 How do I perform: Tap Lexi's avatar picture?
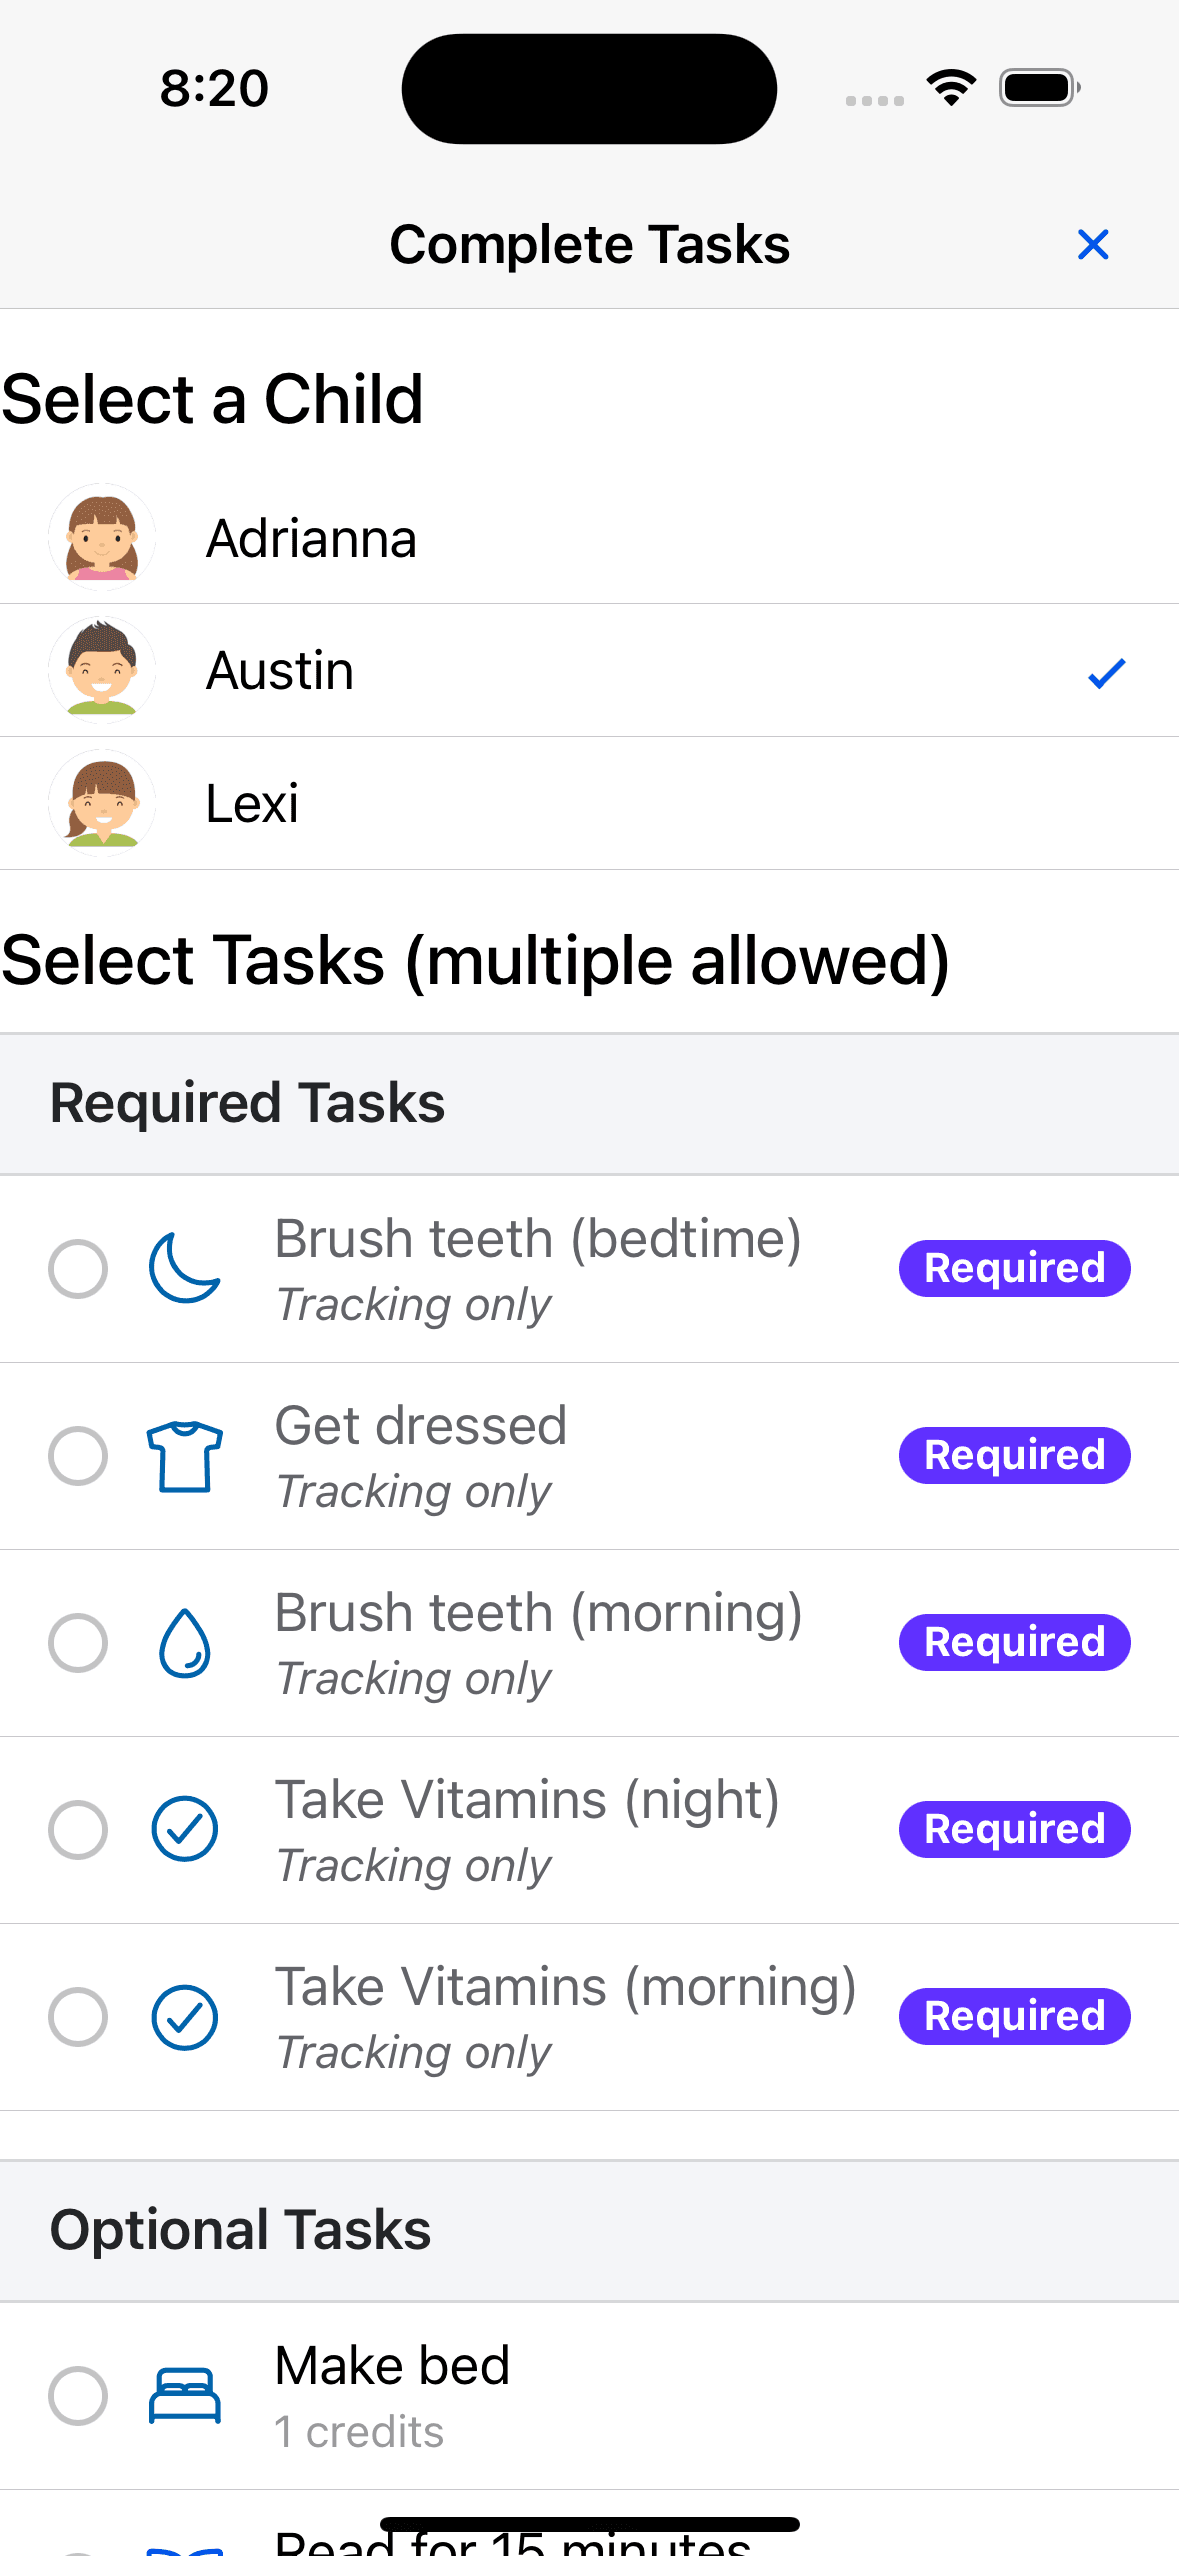click(102, 803)
